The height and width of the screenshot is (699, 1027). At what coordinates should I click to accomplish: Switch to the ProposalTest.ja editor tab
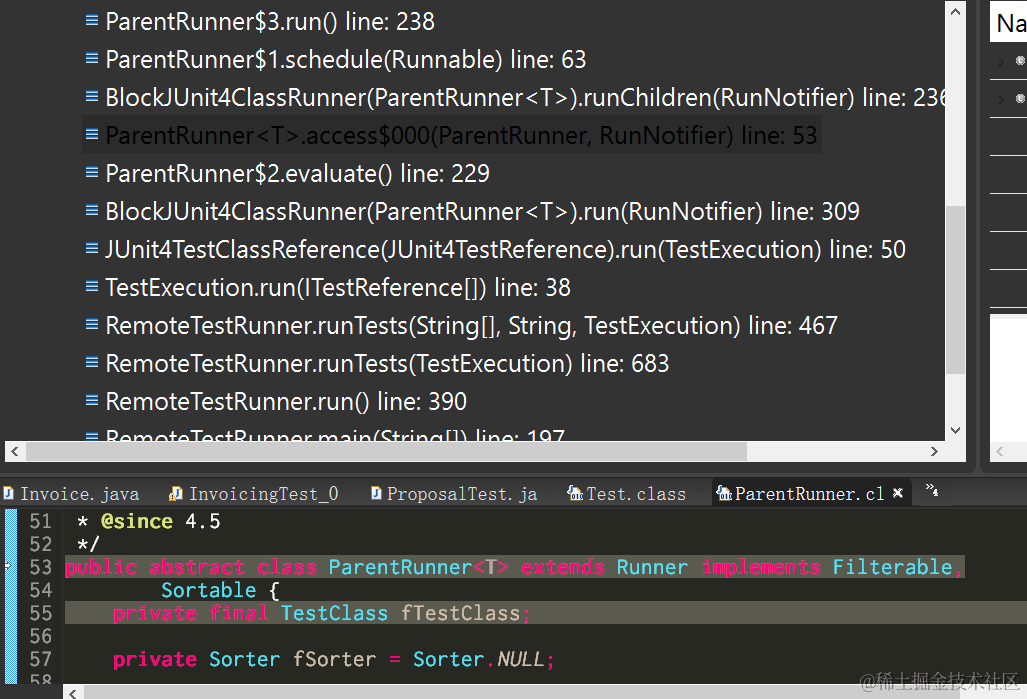coord(455,494)
